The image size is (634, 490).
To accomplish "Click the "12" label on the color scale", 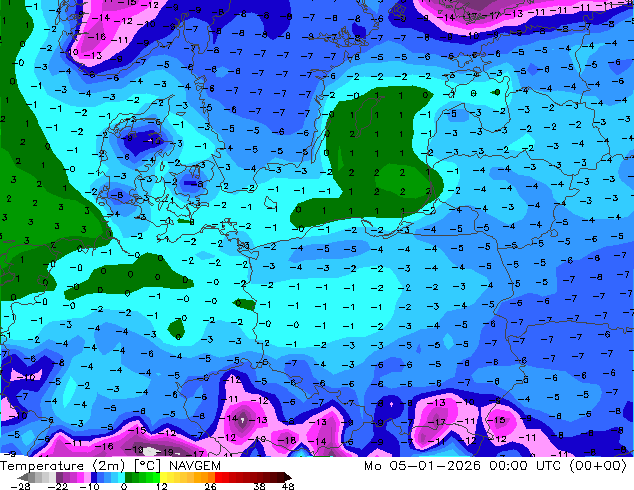I will pos(162,486).
